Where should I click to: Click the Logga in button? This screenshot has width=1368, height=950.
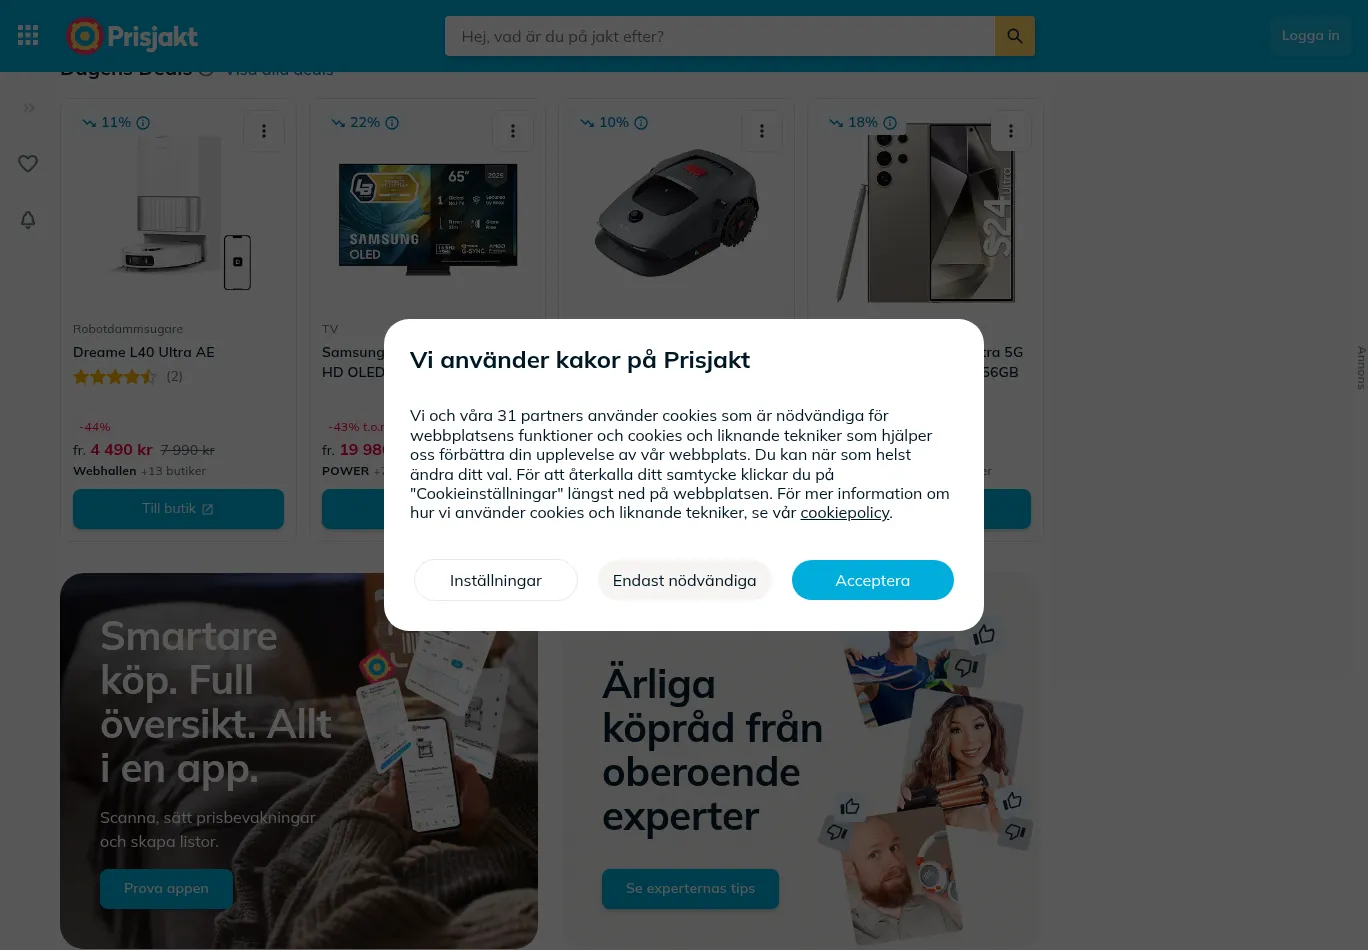(x=1310, y=36)
